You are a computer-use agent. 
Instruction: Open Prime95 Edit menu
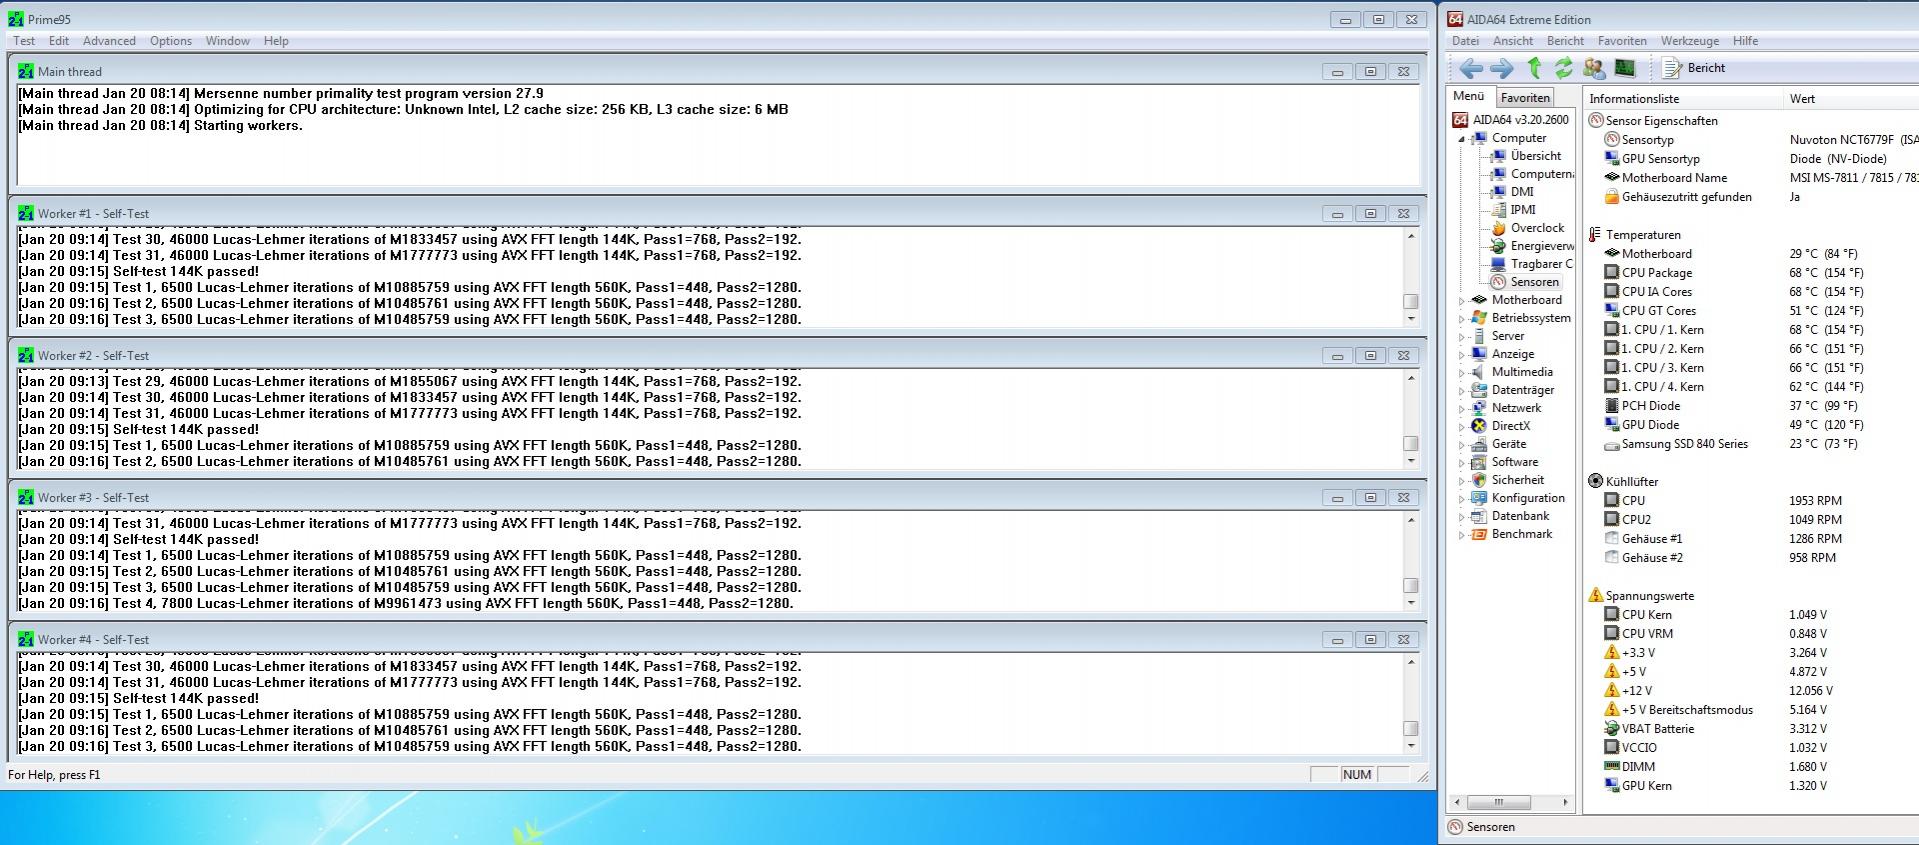tap(59, 41)
